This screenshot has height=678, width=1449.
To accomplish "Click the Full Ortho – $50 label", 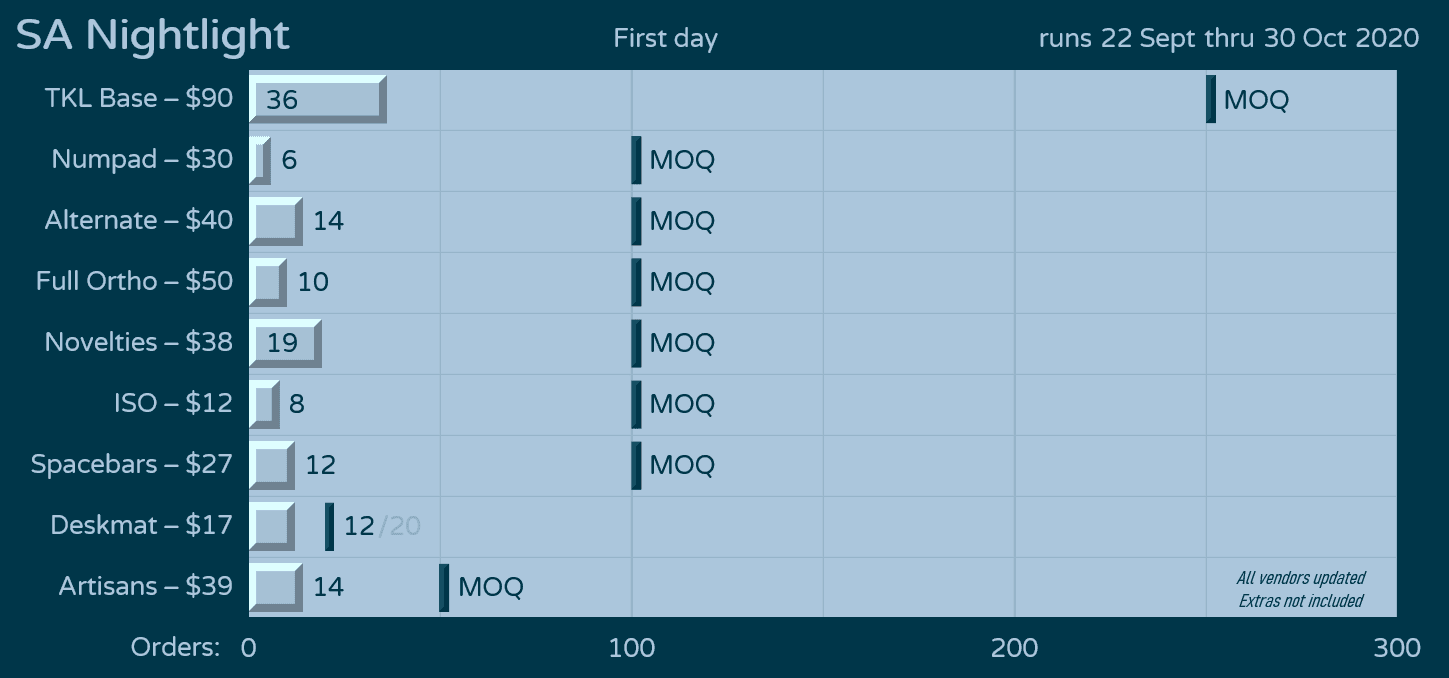I will click(135, 281).
